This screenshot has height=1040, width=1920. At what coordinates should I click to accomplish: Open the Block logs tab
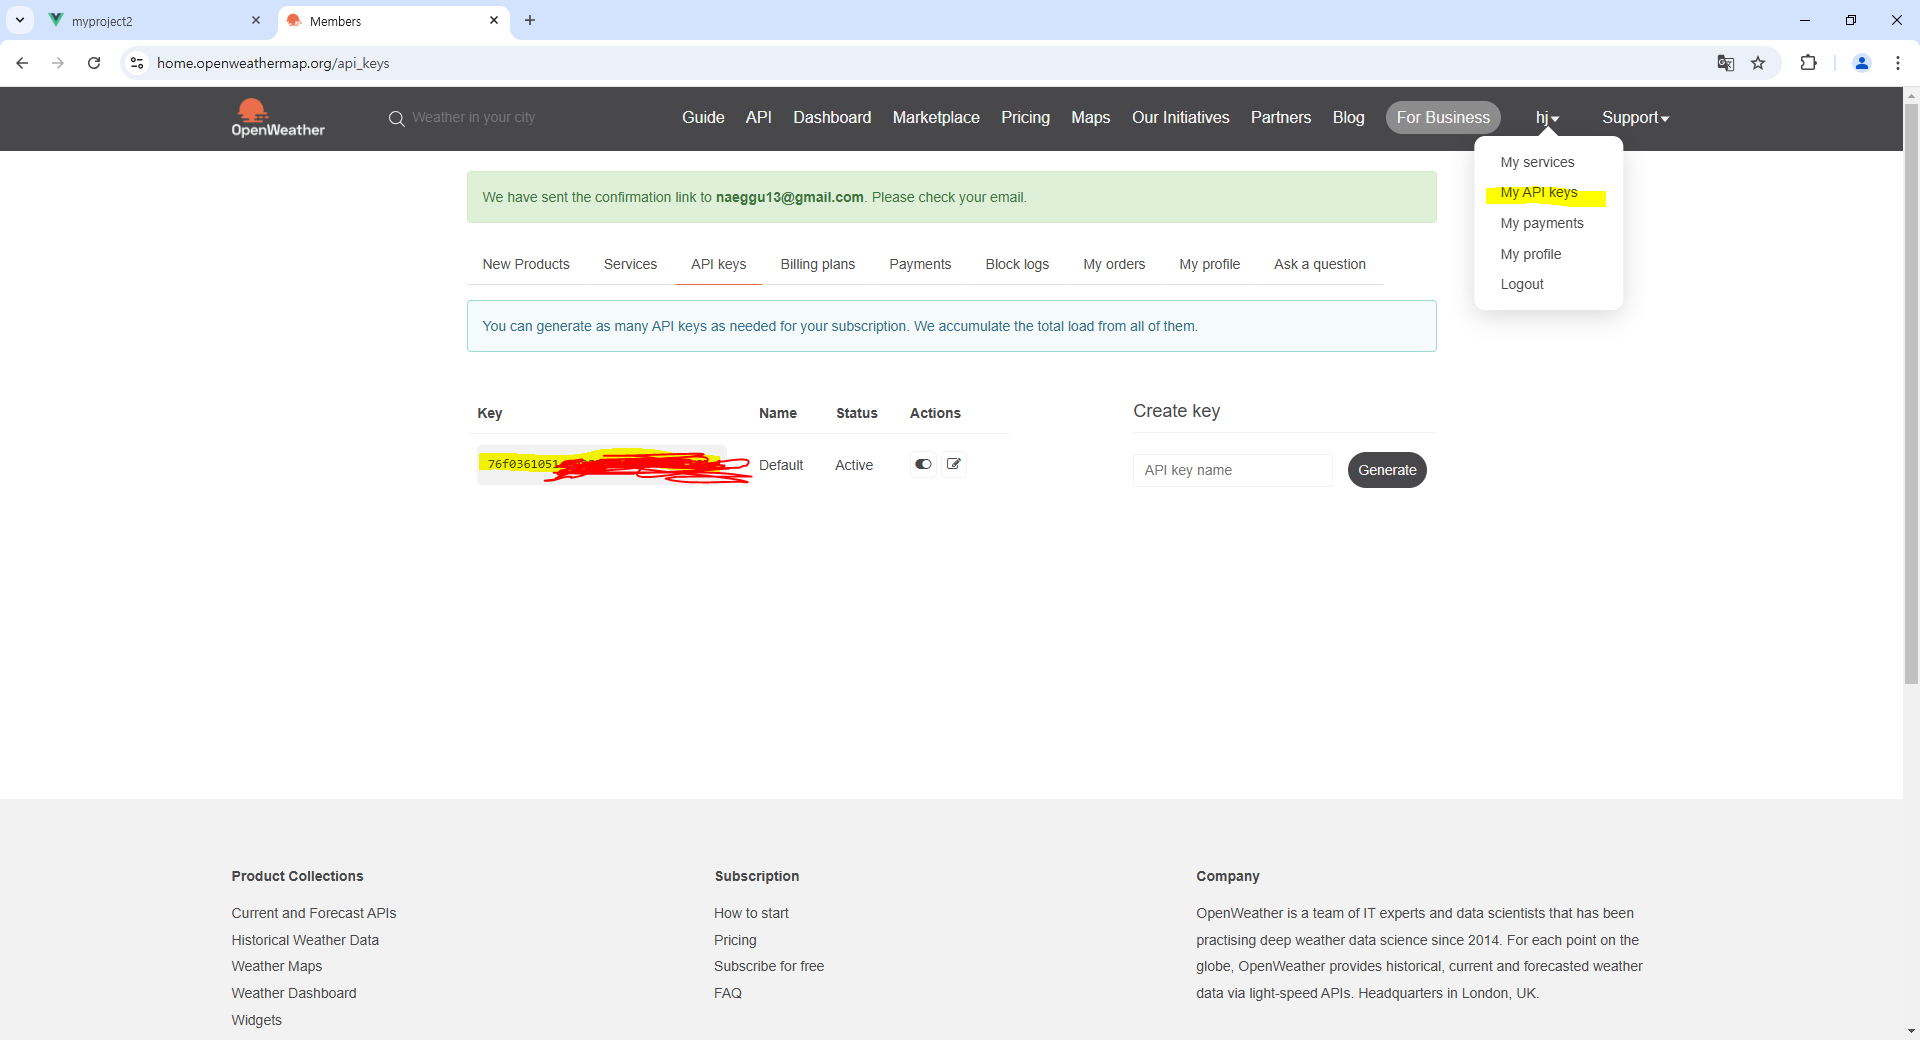click(x=1017, y=264)
